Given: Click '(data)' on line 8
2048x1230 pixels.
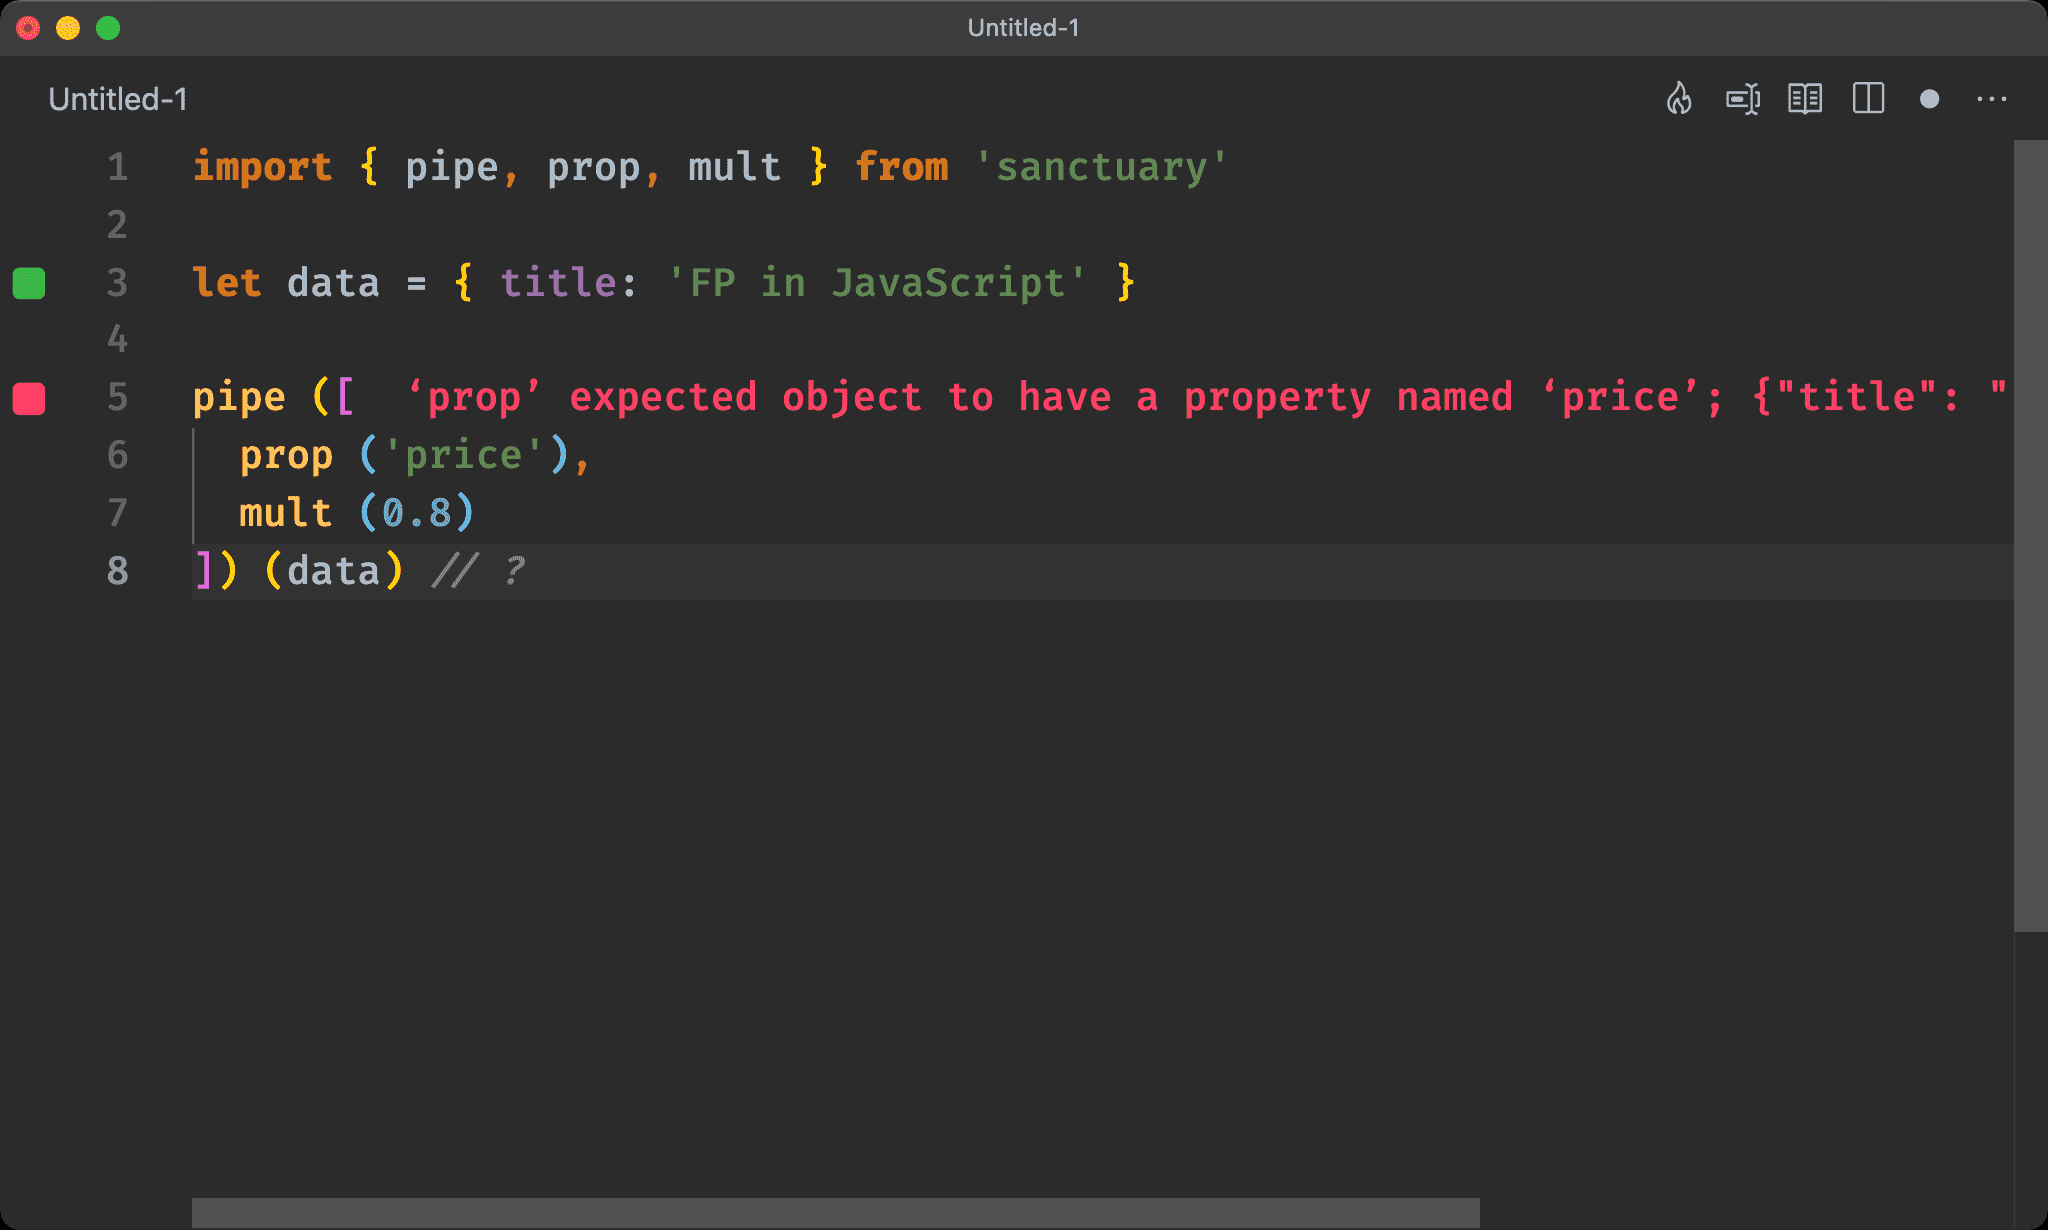Looking at the screenshot, I should click(x=333, y=571).
